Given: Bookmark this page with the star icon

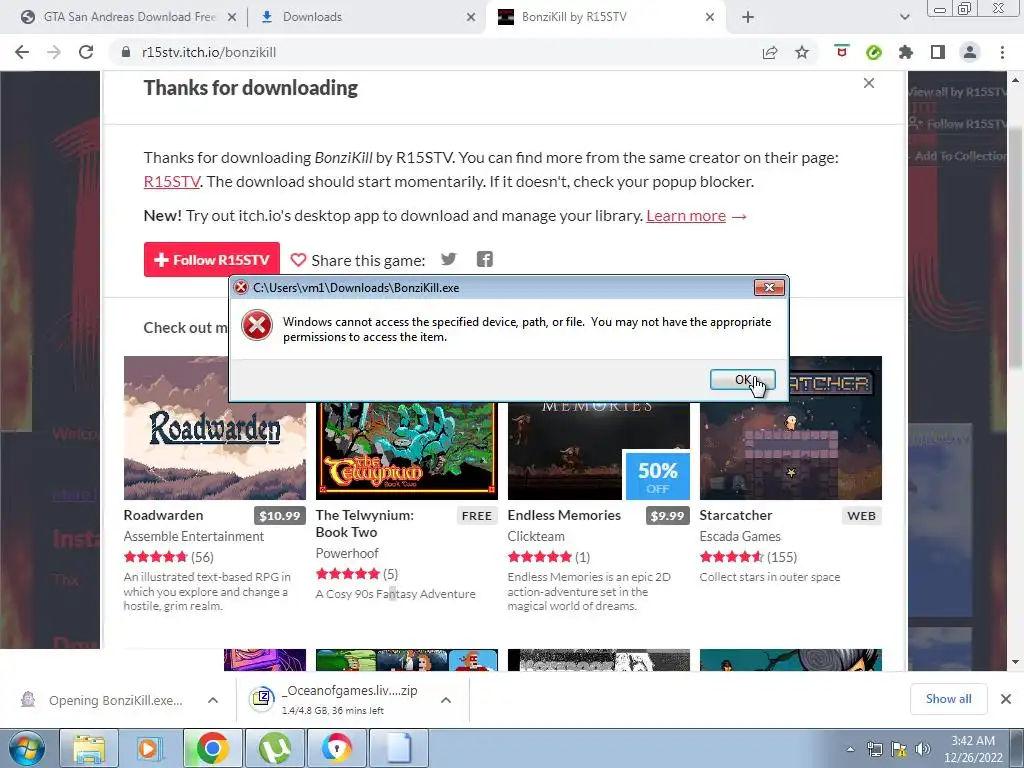Looking at the screenshot, I should pyautogui.click(x=802, y=52).
